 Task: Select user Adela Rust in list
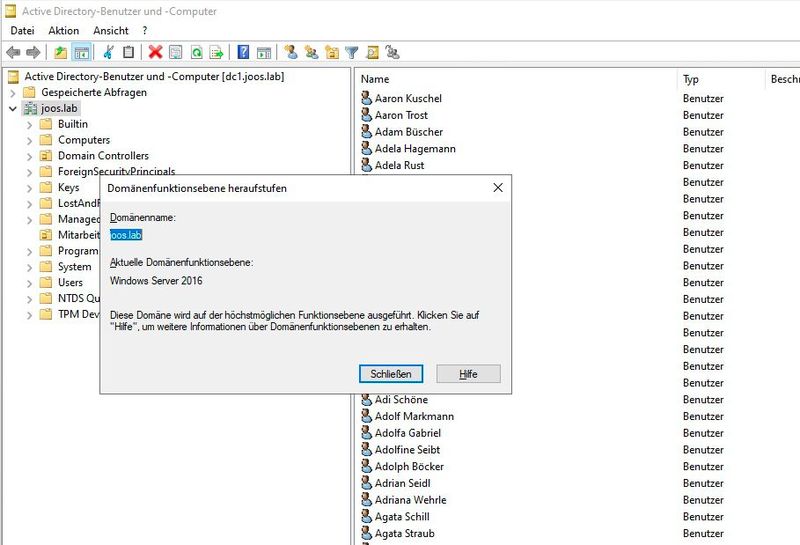(399, 165)
